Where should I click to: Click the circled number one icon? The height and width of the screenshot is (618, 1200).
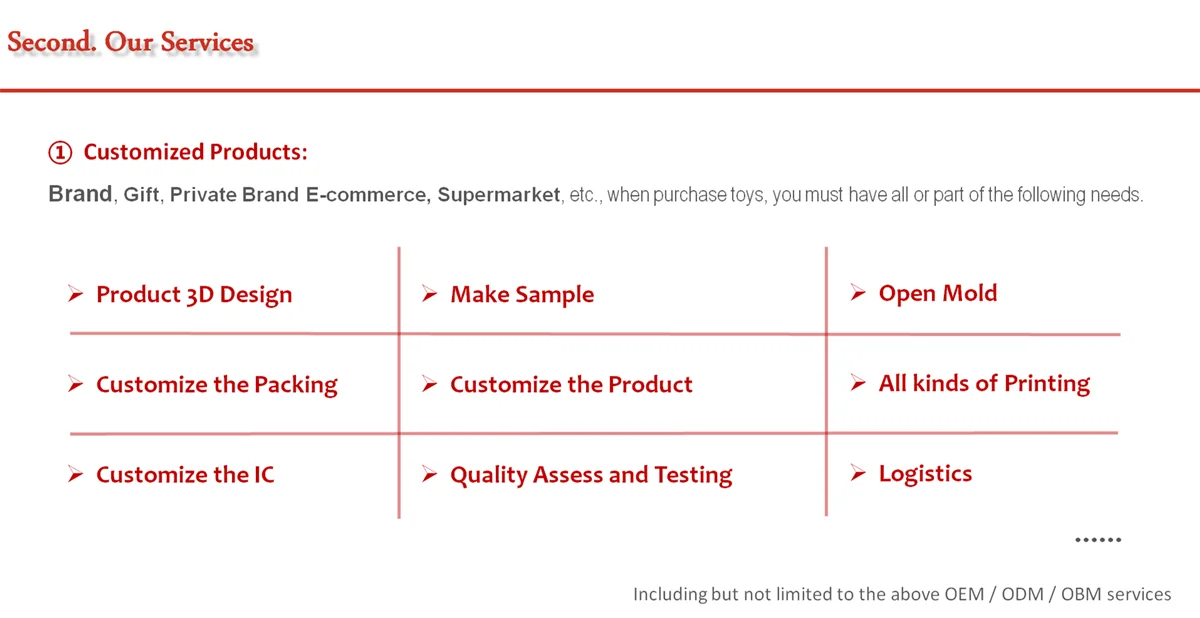60,152
